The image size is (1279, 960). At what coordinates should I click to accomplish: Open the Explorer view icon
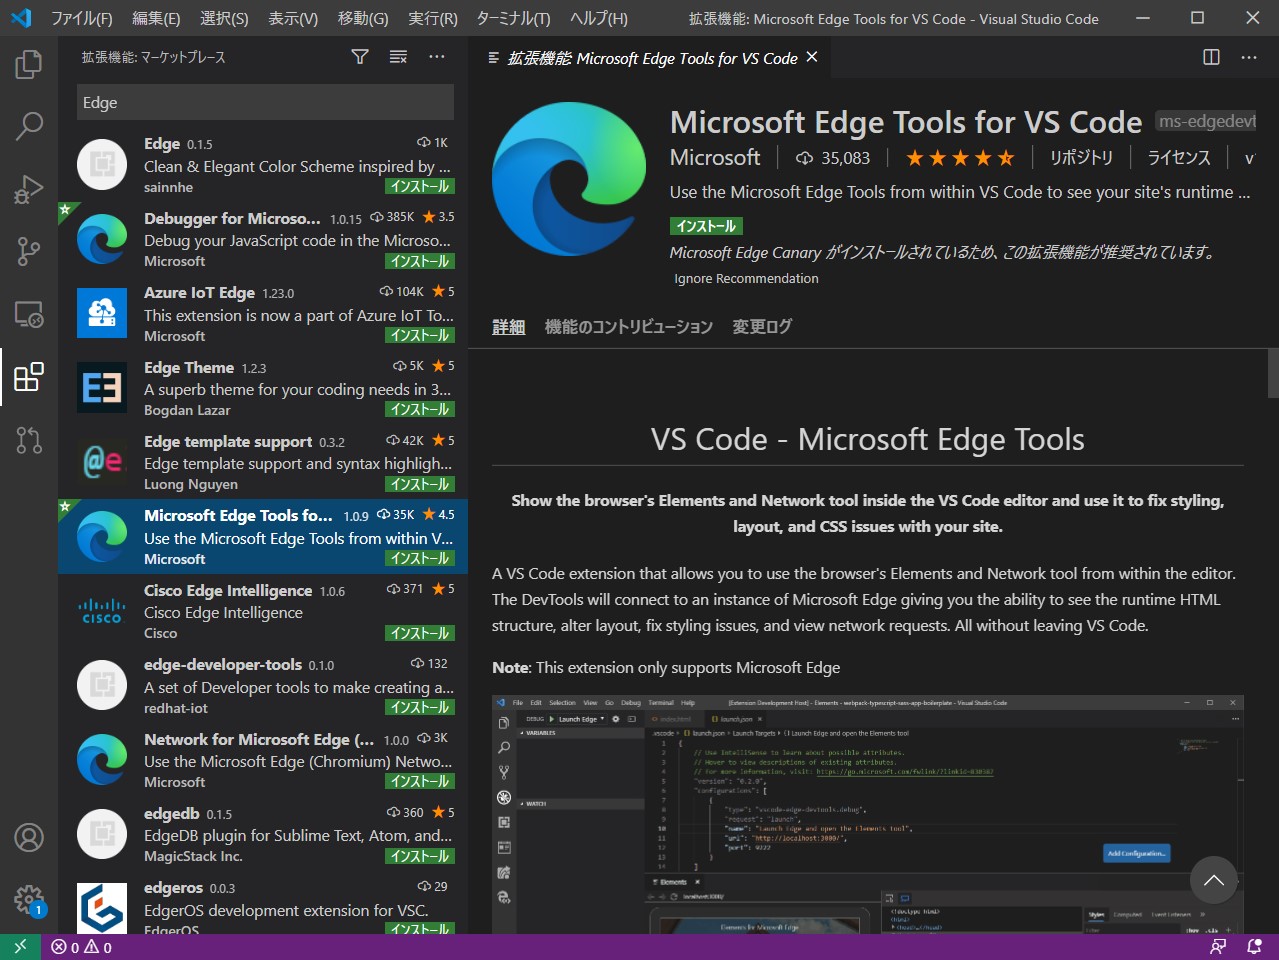pos(29,63)
